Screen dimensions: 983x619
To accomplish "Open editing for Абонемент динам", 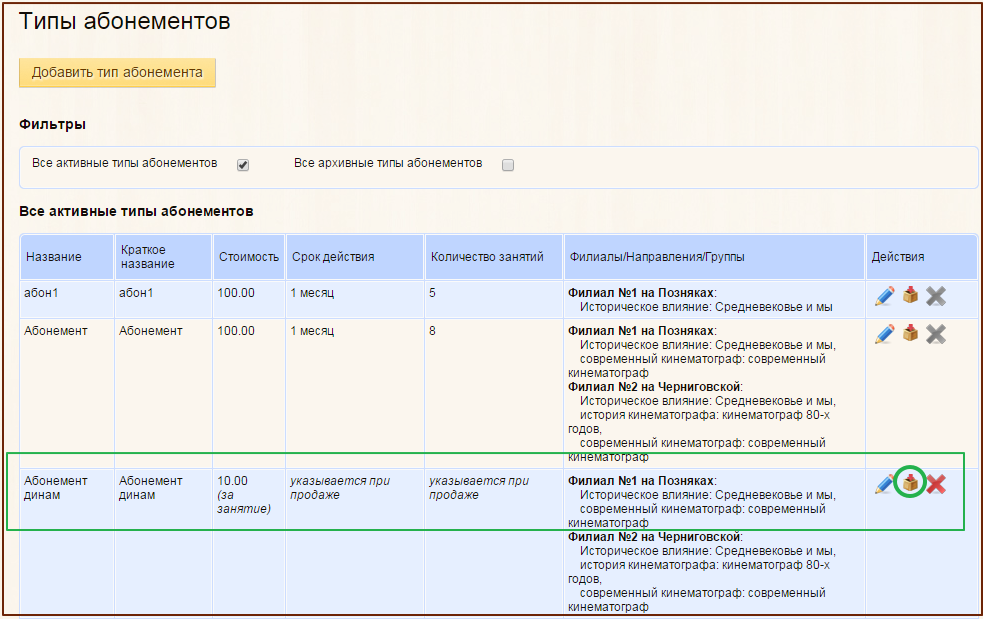I will click(884, 485).
